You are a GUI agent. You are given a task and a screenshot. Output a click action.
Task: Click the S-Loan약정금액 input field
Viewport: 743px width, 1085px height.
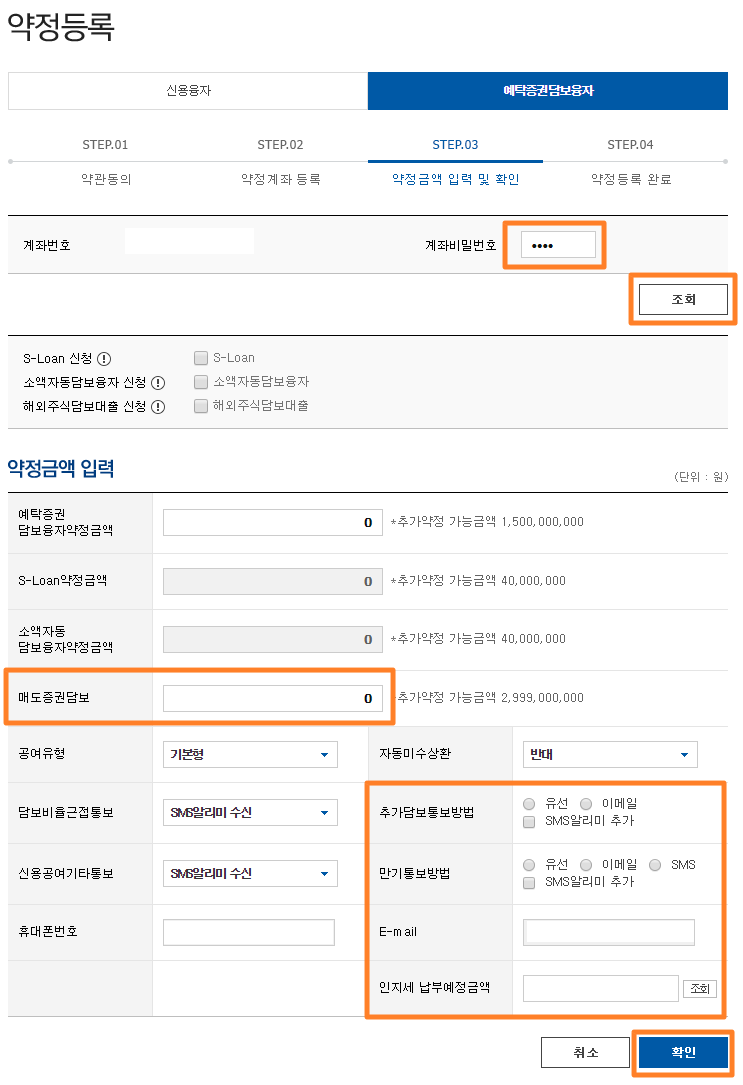[273, 581]
